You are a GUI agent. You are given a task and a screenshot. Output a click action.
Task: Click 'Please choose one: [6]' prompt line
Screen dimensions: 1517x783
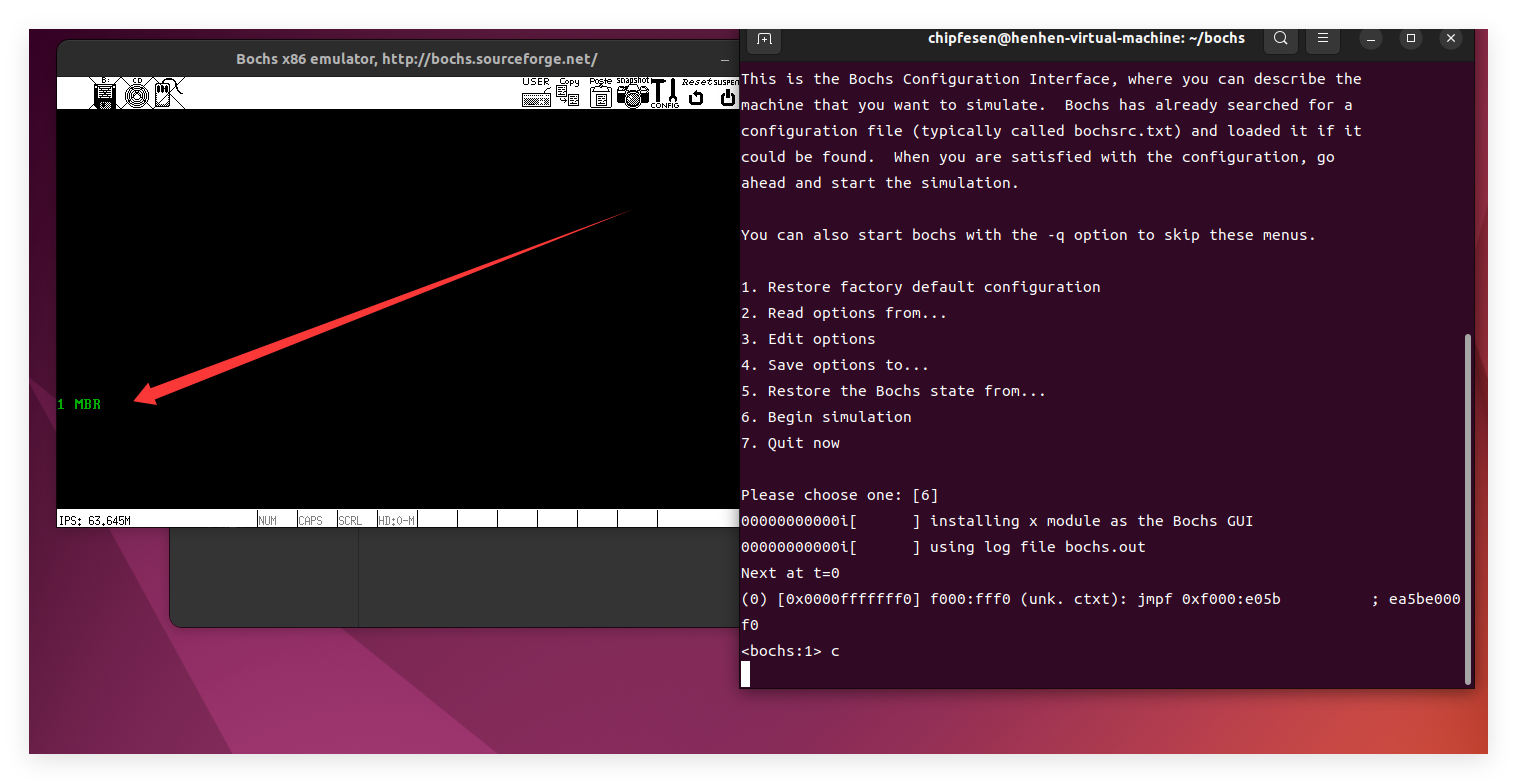[x=840, y=495]
